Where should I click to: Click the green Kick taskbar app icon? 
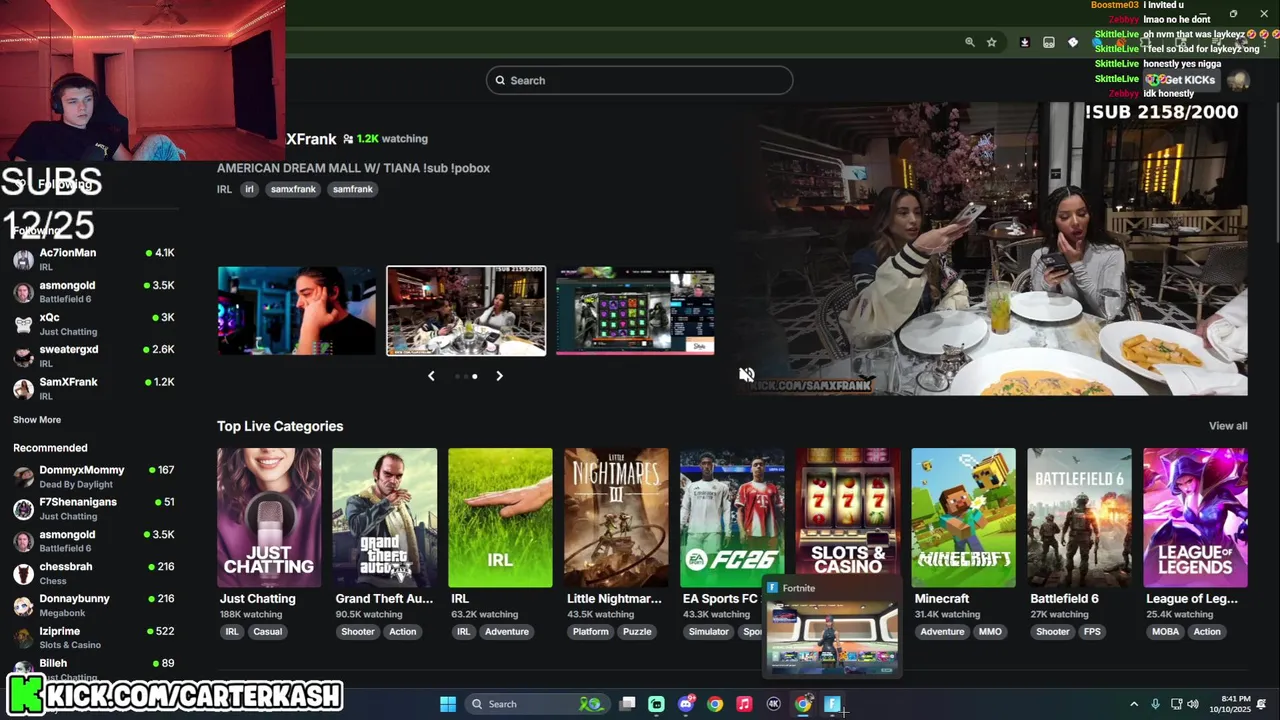[x=656, y=704]
